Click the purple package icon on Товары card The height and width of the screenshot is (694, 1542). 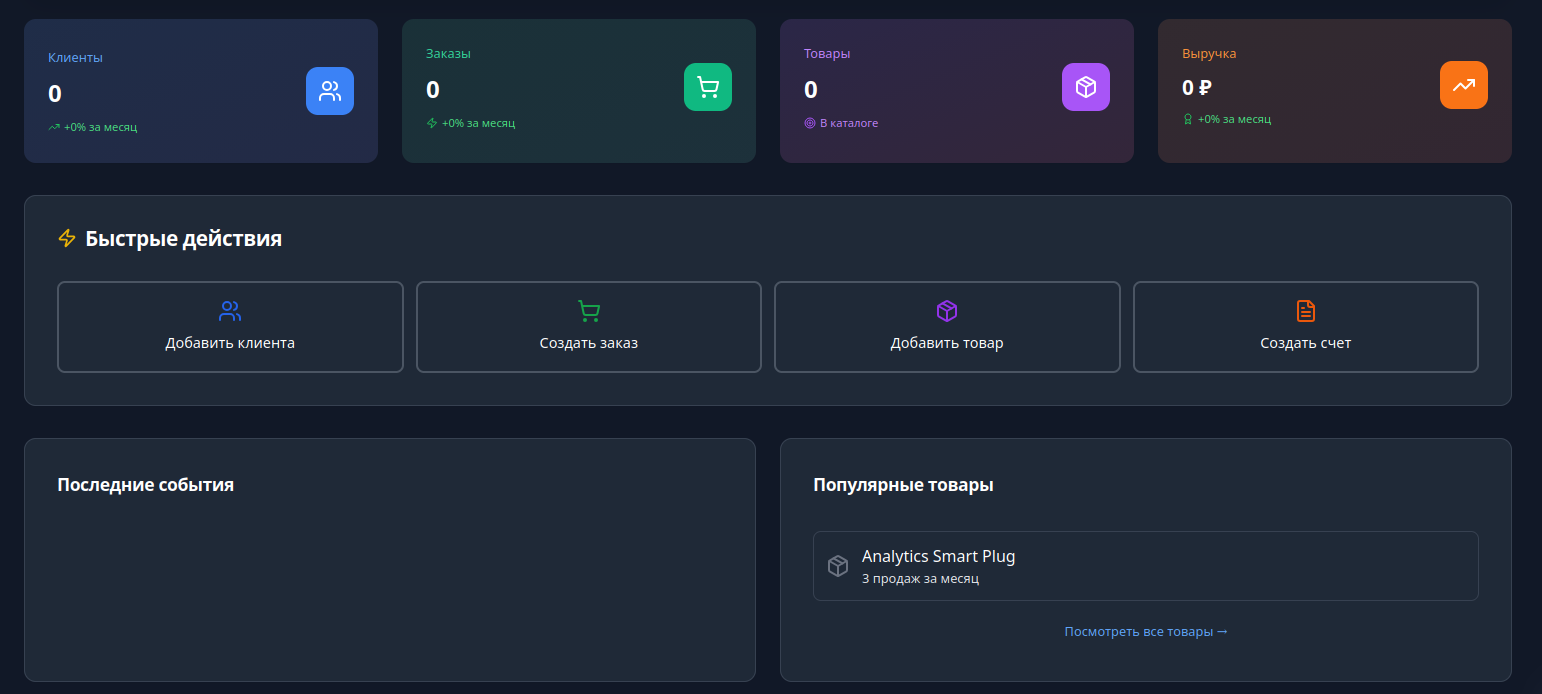tap(1086, 87)
